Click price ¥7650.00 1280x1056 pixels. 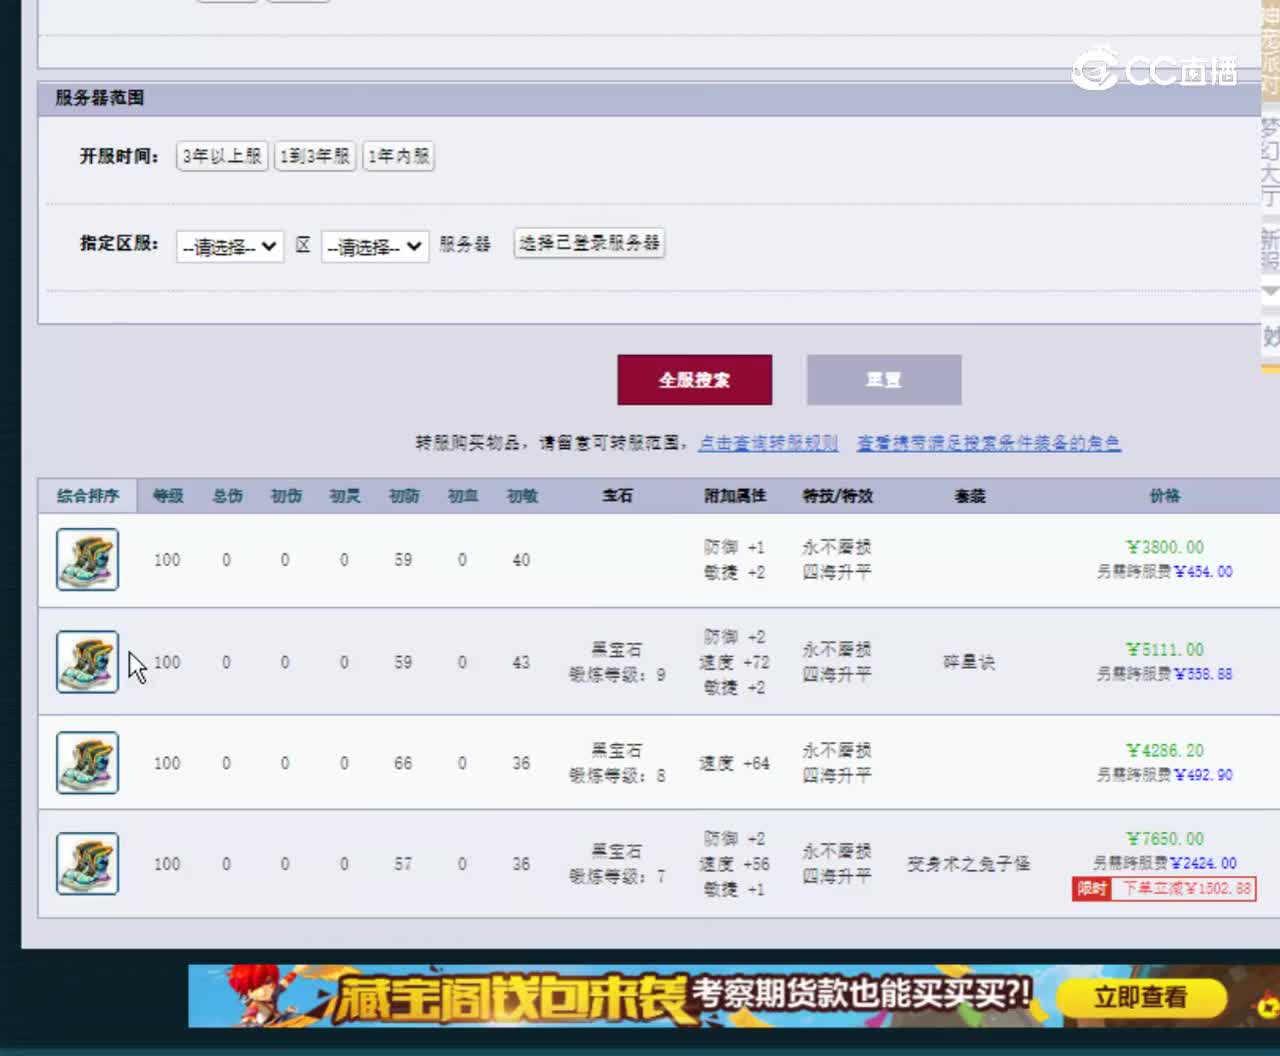coord(1165,838)
